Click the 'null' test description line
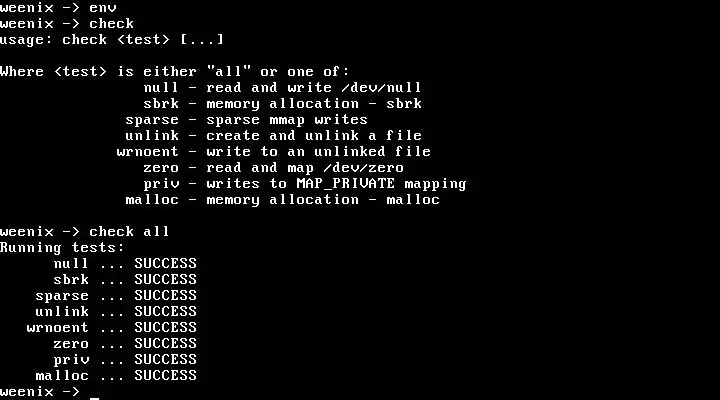The width and height of the screenshot is (720, 400). point(282,87)
